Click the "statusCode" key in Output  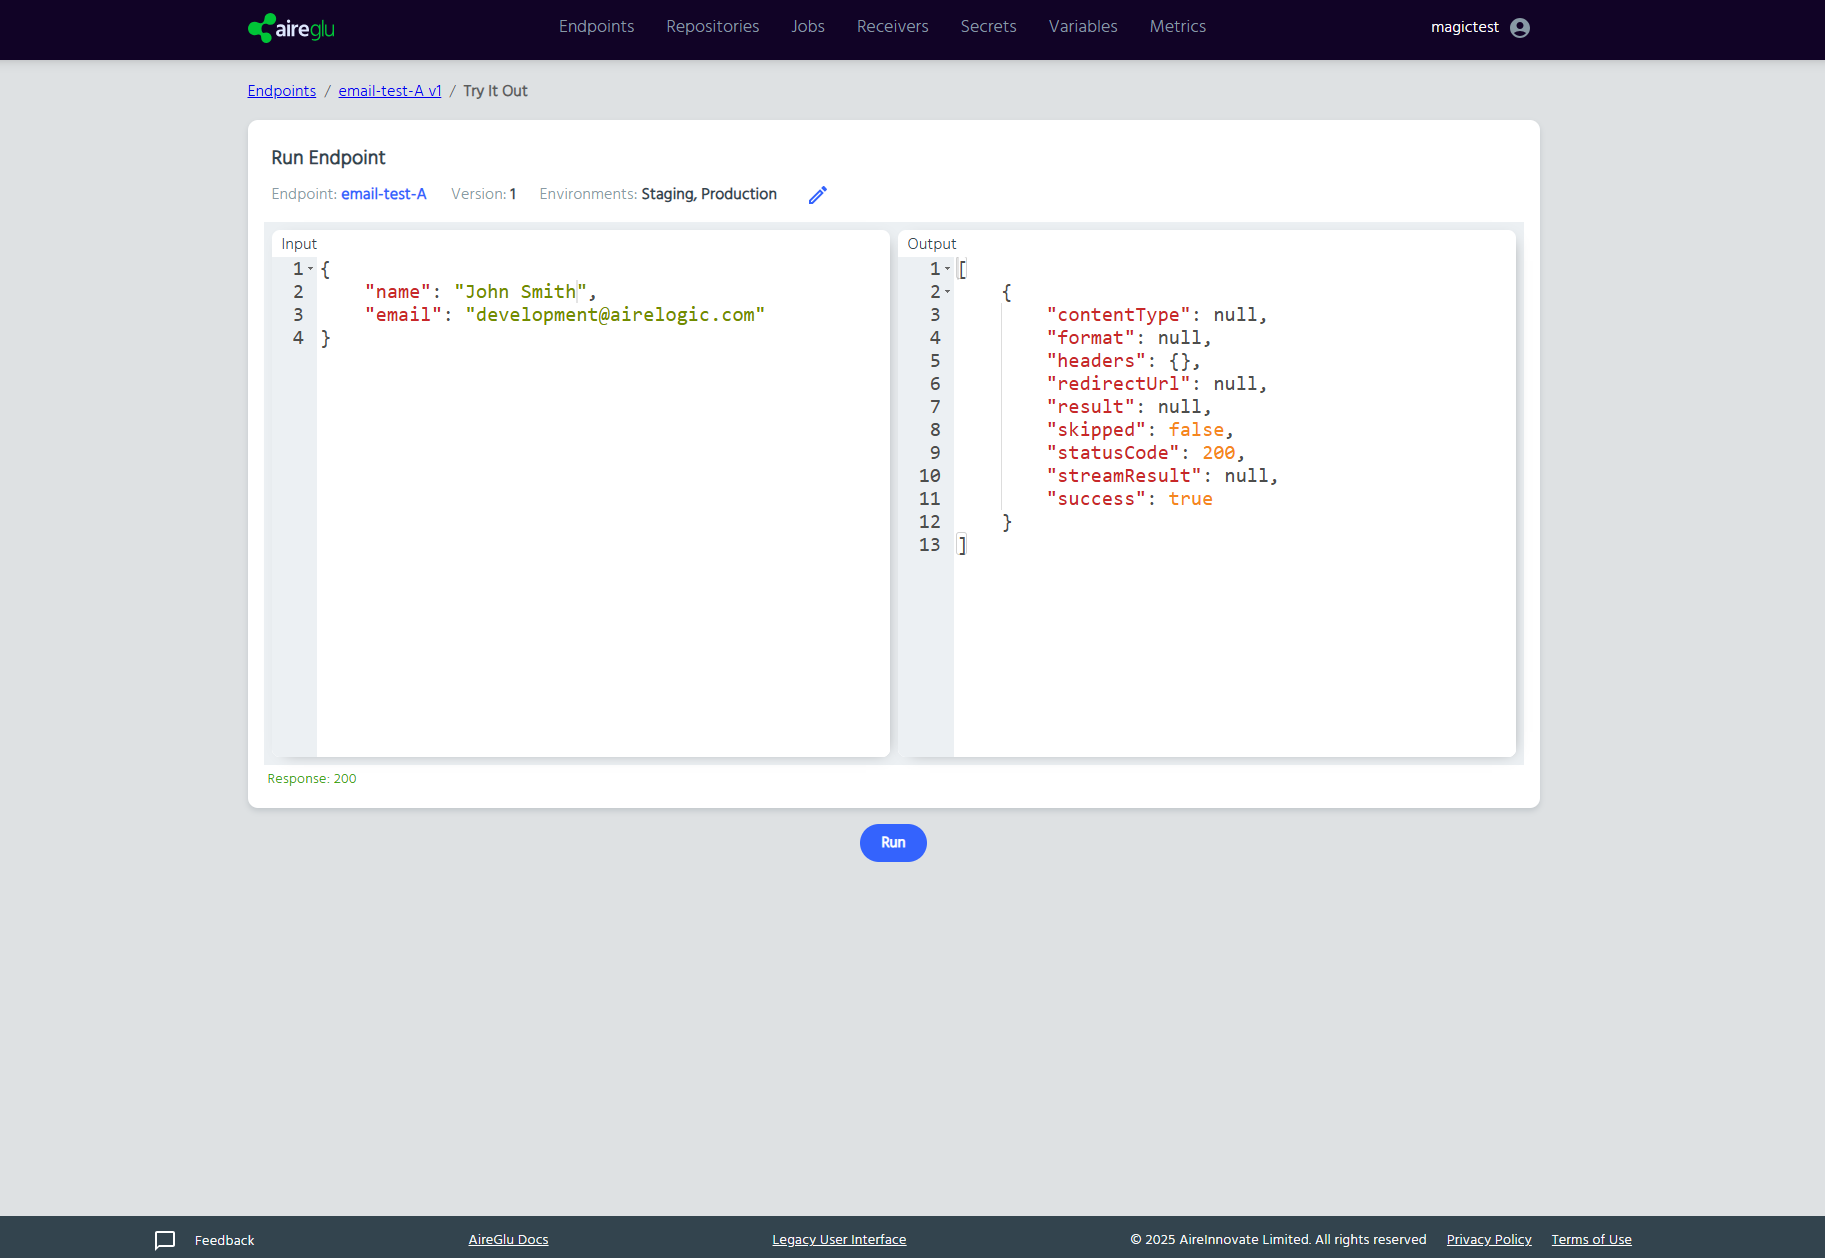[x=1113, y=453]
